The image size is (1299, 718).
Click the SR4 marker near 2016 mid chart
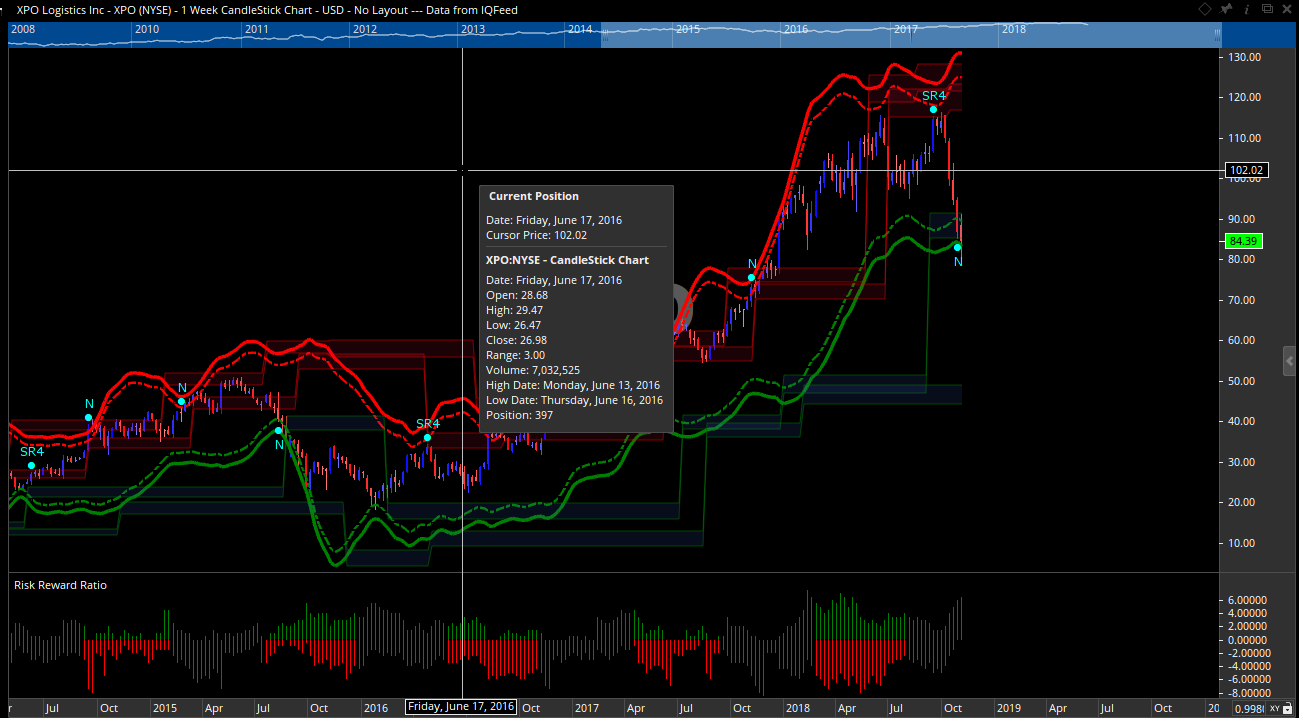click(x=428, y=424)
